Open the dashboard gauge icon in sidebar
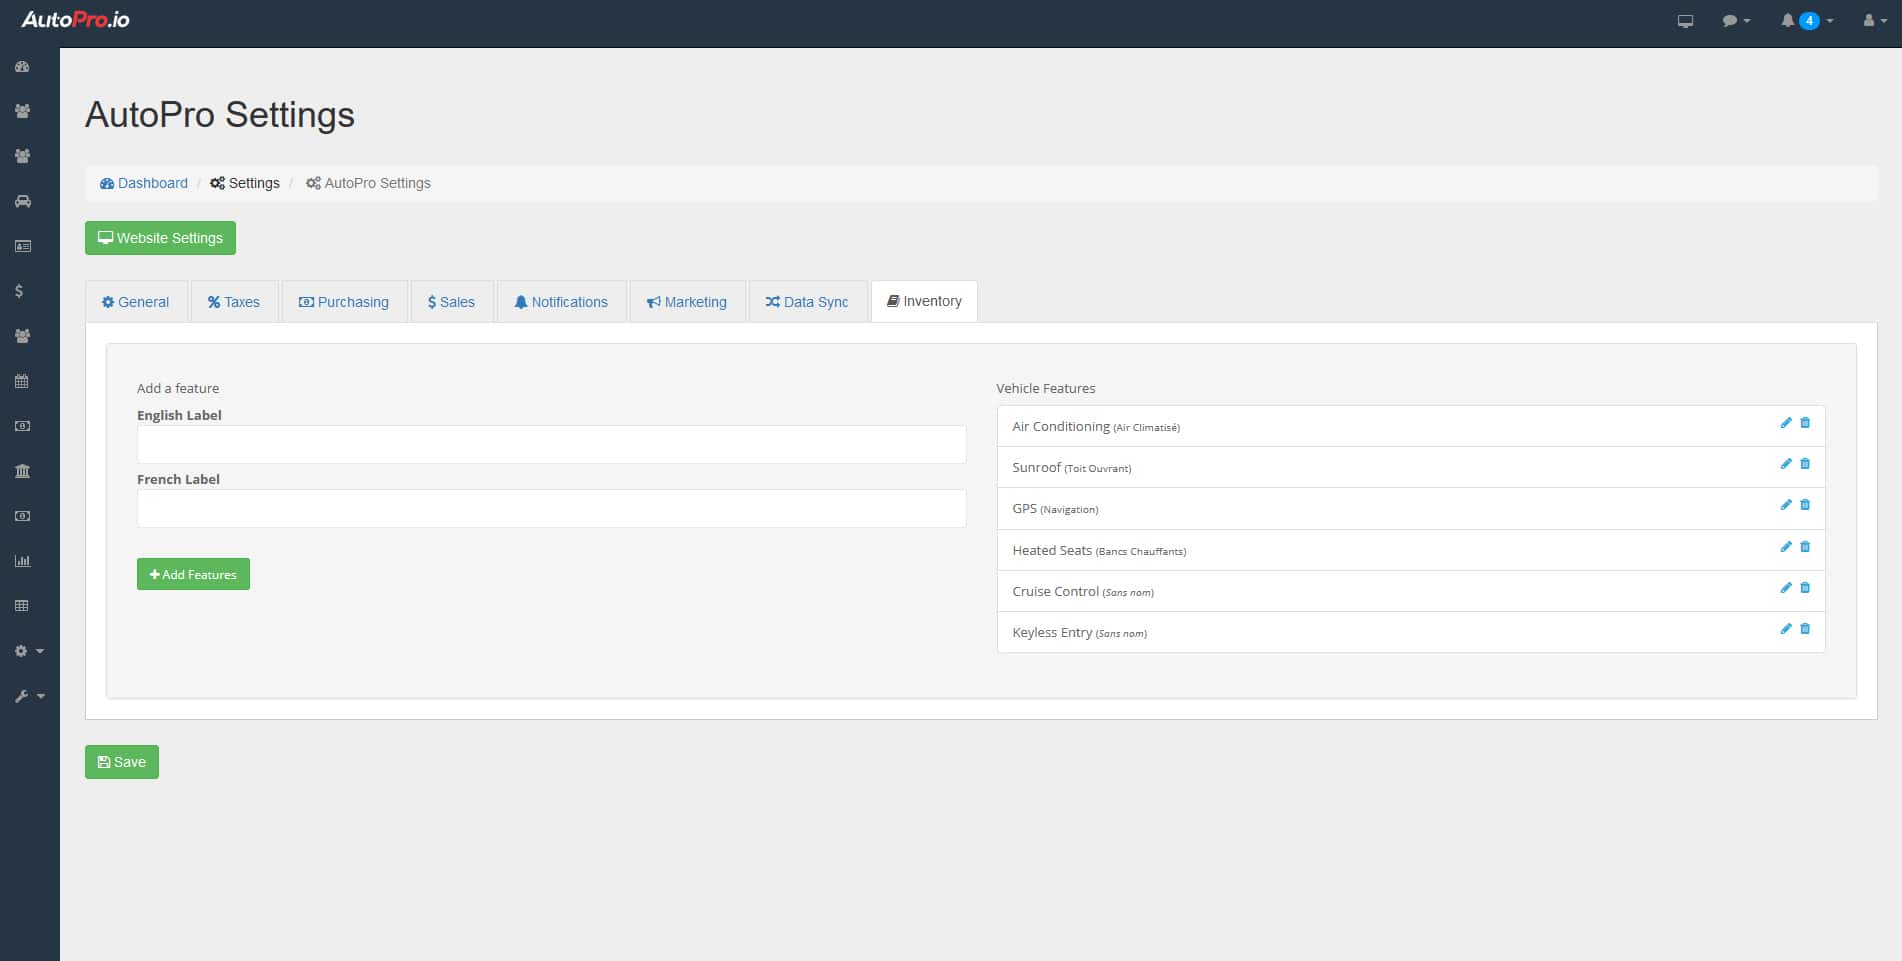The height and width of the screenshot is (961, 1902). coord(22,67)
